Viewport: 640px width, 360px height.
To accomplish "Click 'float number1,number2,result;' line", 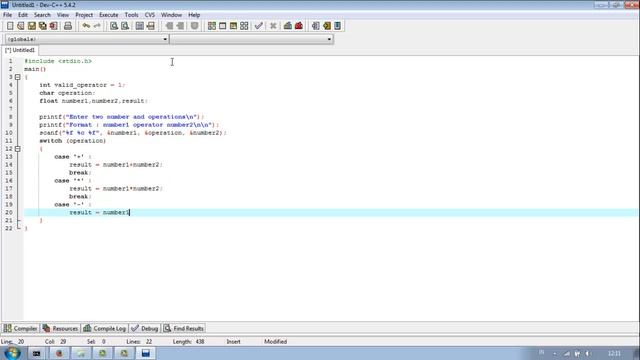I will pyautogui.click(x=93, y=101).
